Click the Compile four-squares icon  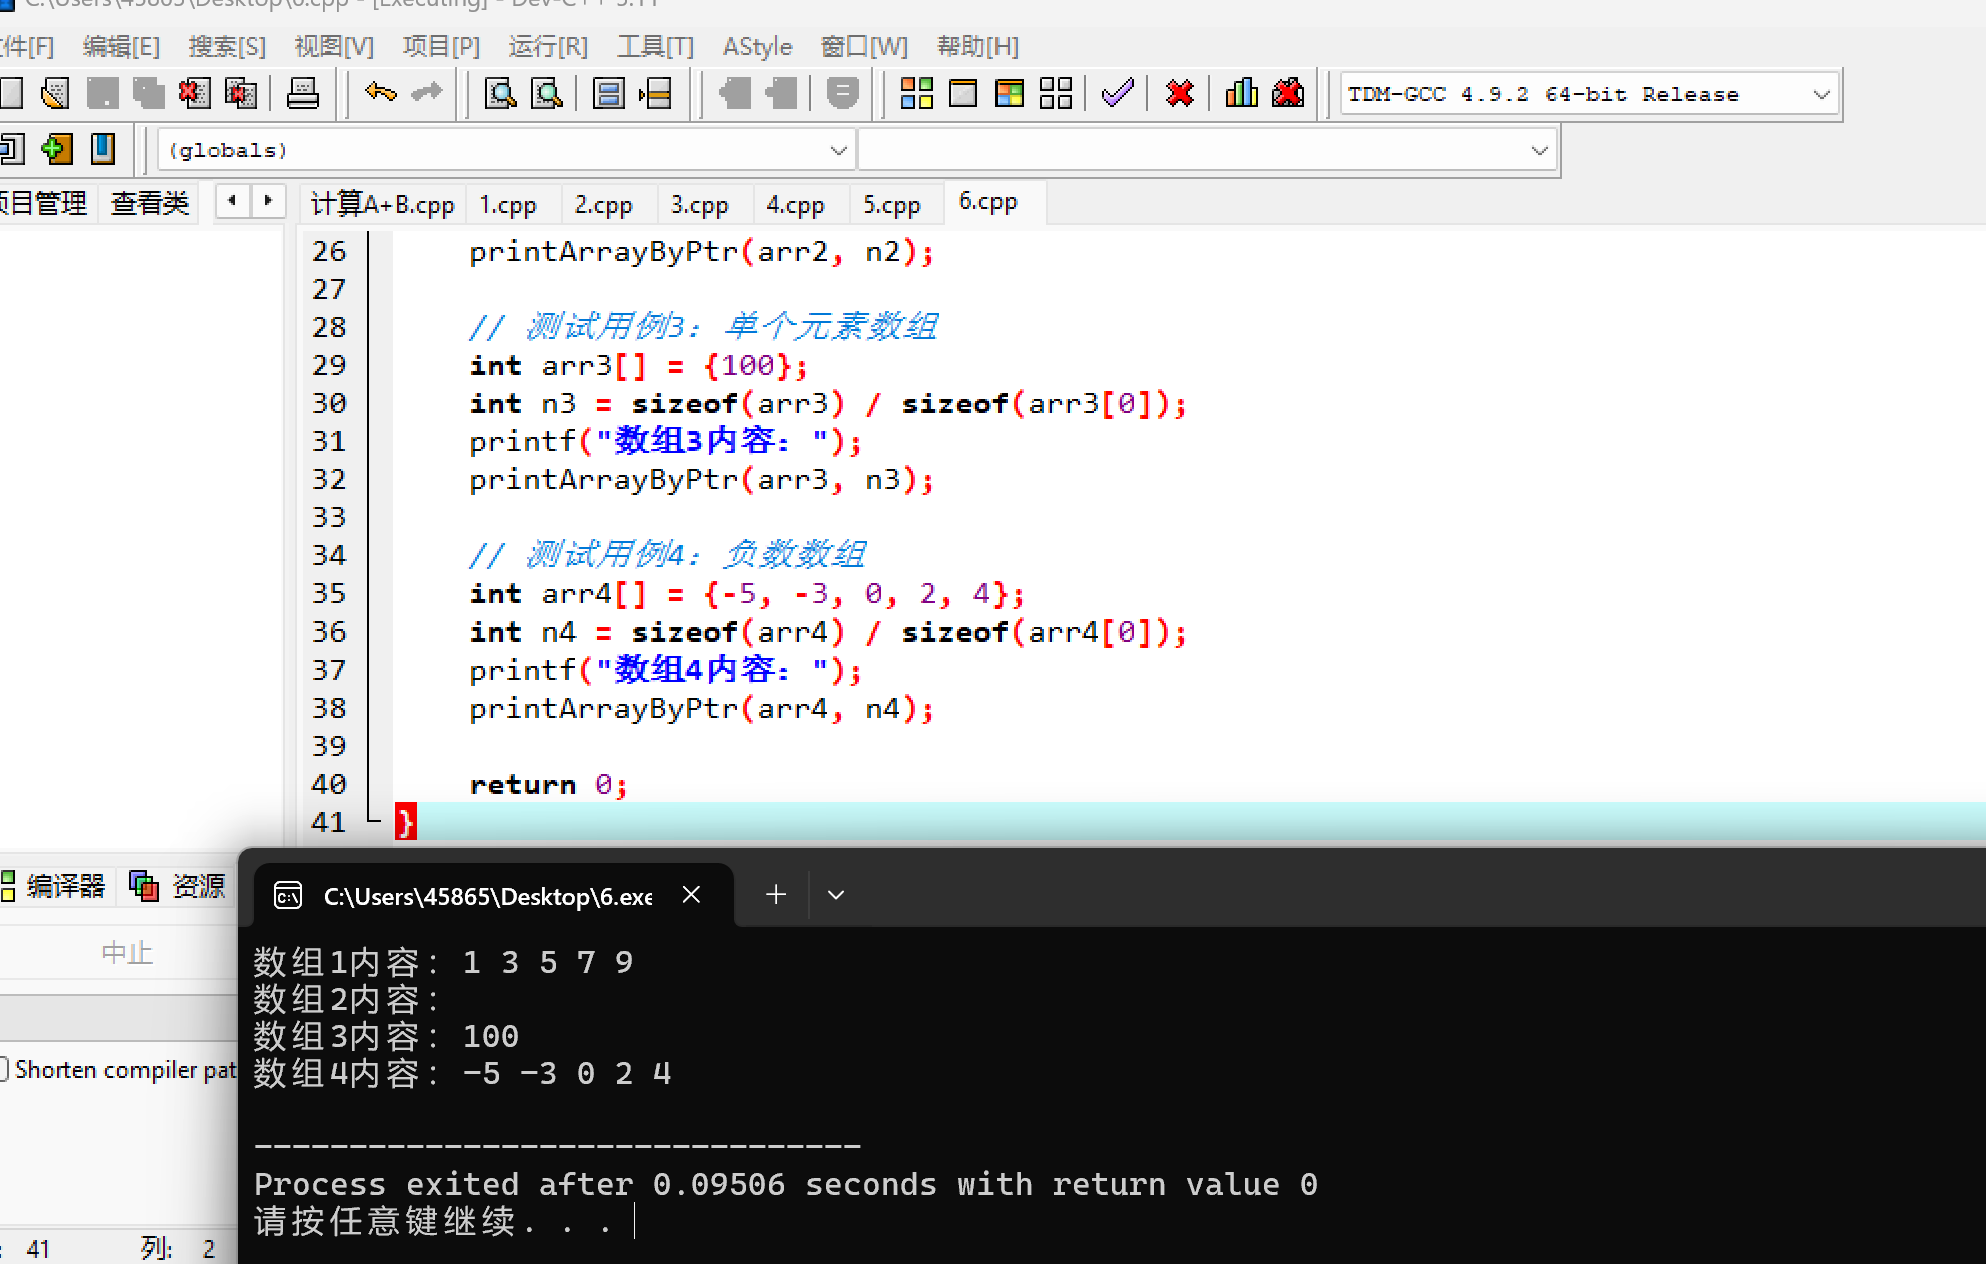[916, 94]
